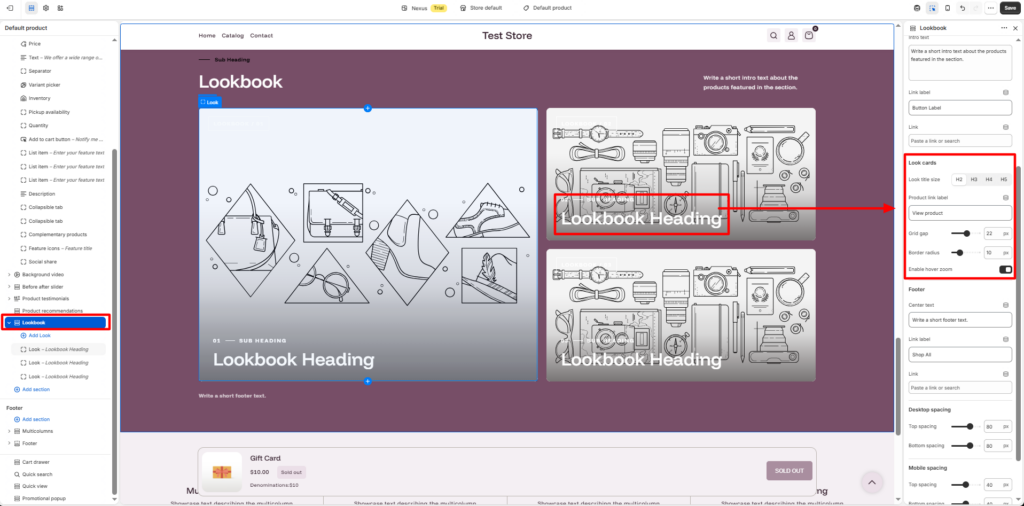Open the Store default selector
The image size is (1024, 506).
pyautogui.click(x=481, y=8)
